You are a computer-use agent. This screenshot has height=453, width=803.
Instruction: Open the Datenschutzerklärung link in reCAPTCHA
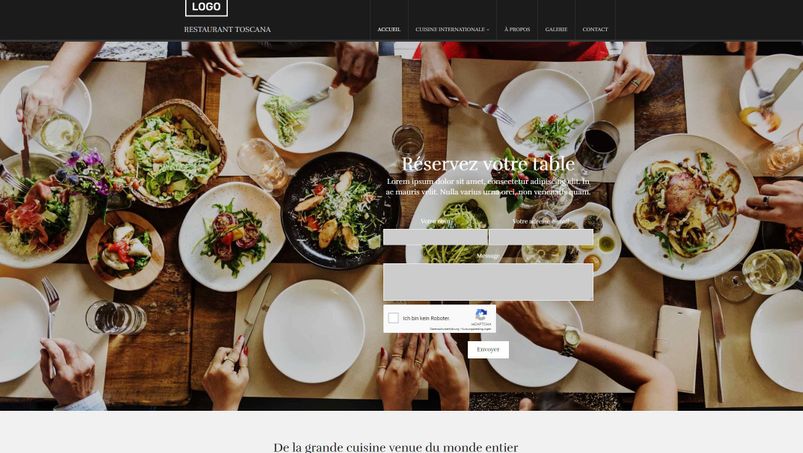[x=443, y=329]
